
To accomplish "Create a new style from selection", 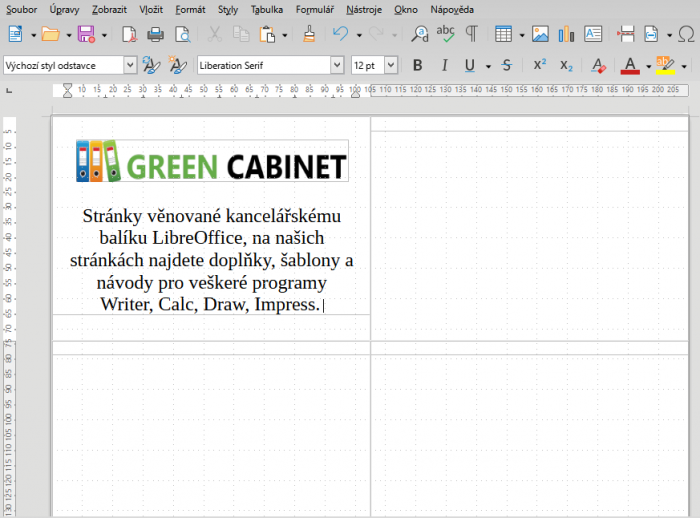I will tap(178, 66).
